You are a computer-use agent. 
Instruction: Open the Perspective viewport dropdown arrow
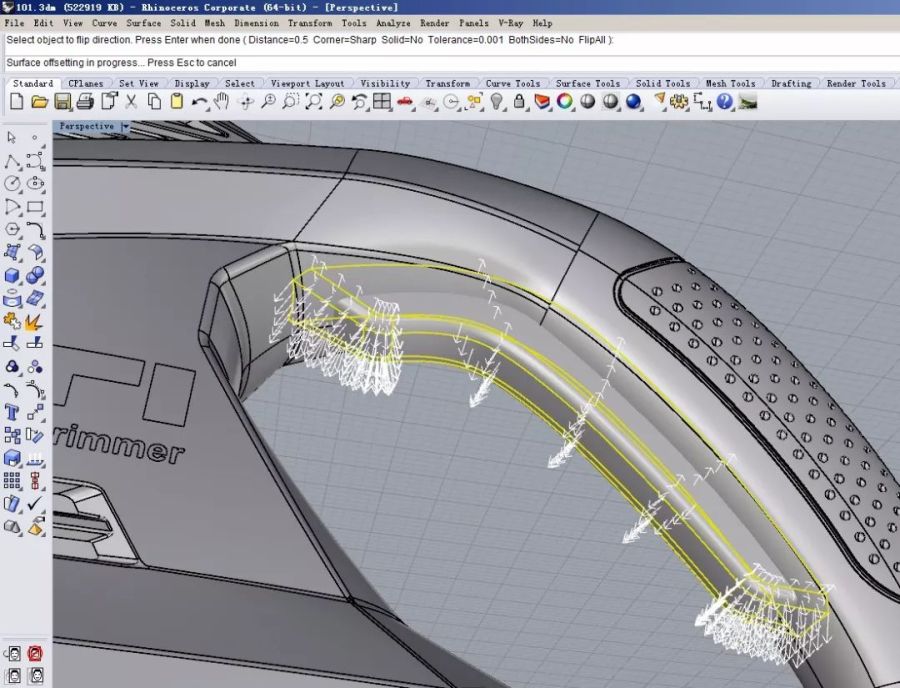[125, 127]
